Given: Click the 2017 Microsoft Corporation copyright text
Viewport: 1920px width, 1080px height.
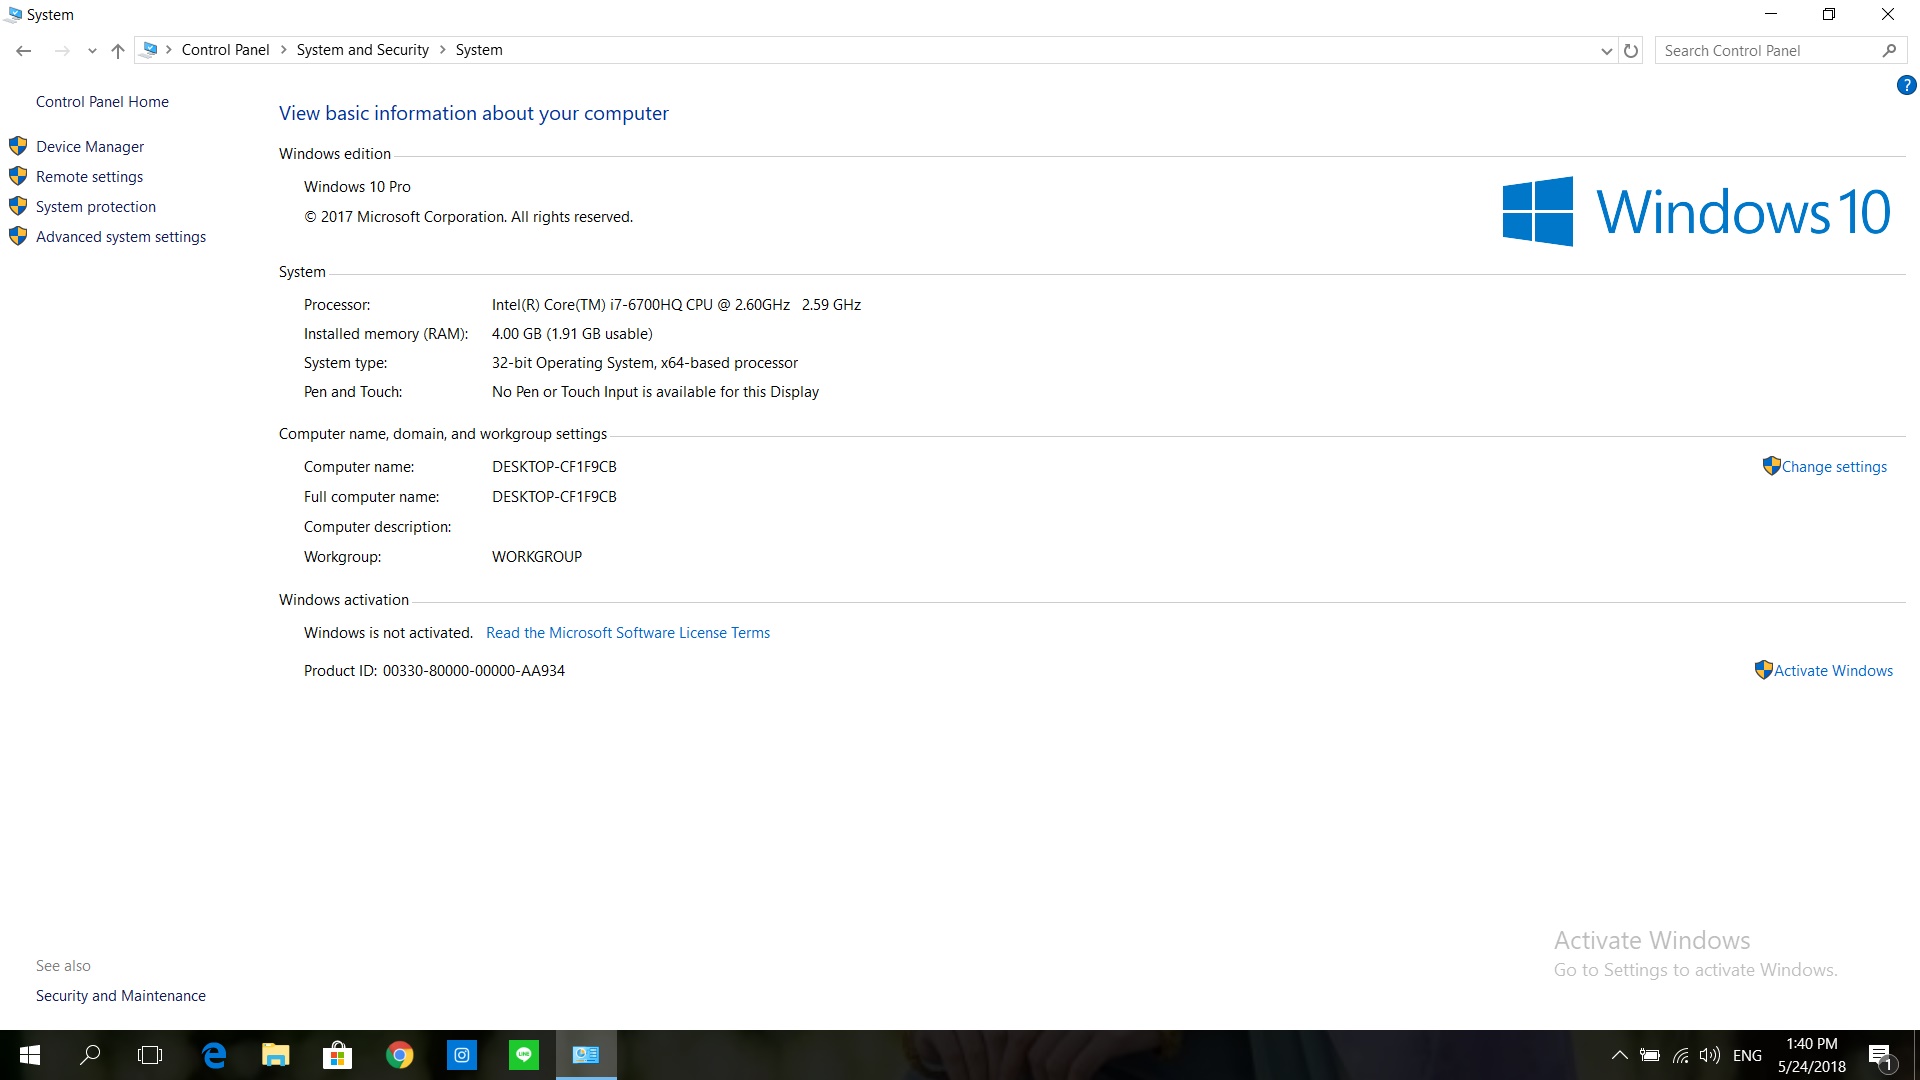Looking at the screenshot, I should point(468,217).
